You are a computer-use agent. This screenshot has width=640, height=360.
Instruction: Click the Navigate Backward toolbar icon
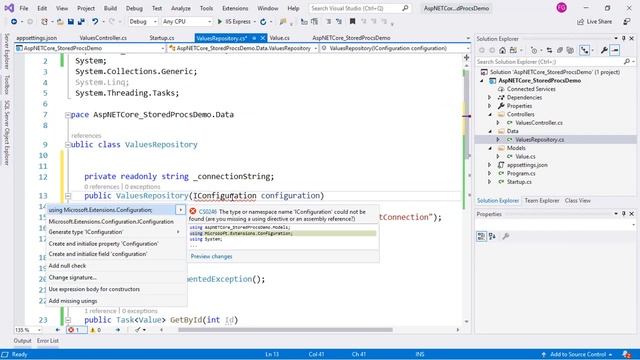(14, 22)
